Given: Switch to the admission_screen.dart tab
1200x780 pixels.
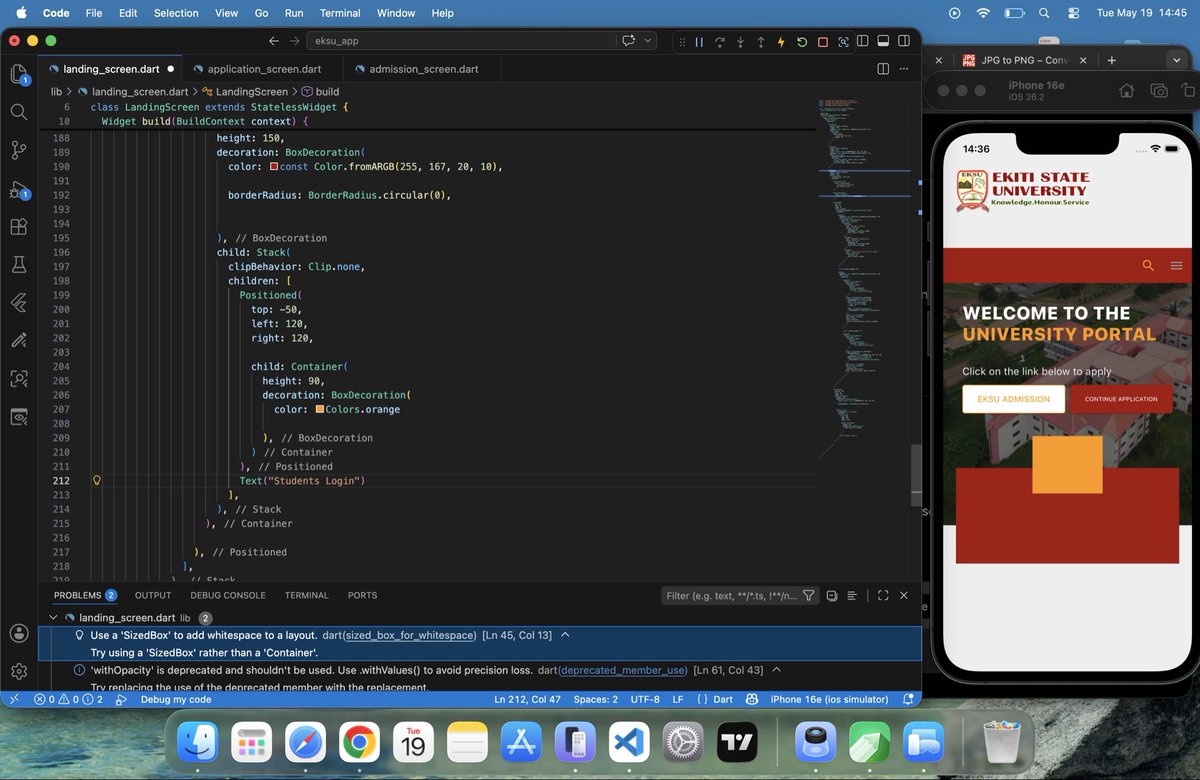Looking at the screenshot, I should (424, 69).
